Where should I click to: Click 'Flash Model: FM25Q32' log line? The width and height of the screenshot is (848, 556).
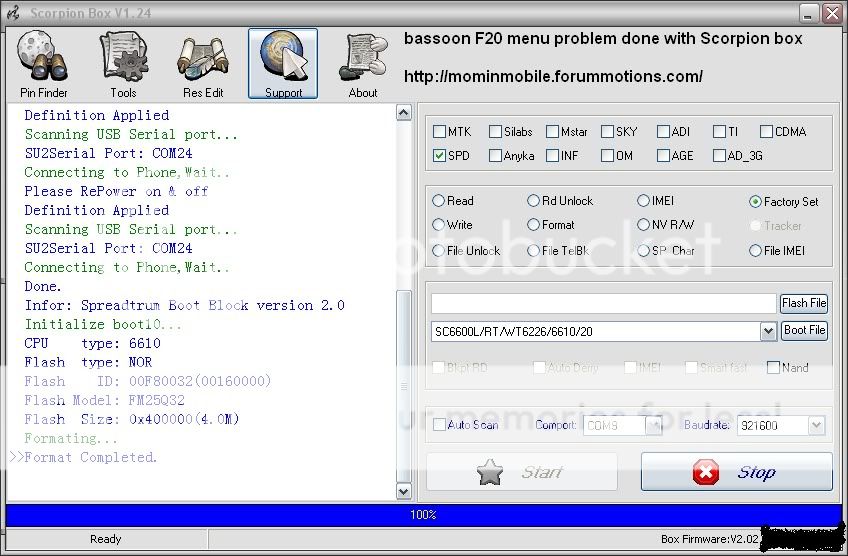104,400
